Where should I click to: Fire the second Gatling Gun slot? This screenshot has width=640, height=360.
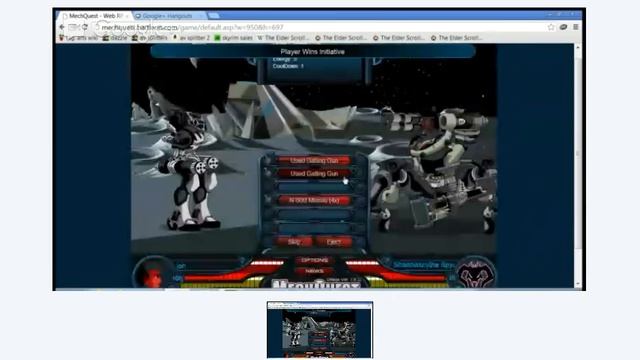point(314,173)
